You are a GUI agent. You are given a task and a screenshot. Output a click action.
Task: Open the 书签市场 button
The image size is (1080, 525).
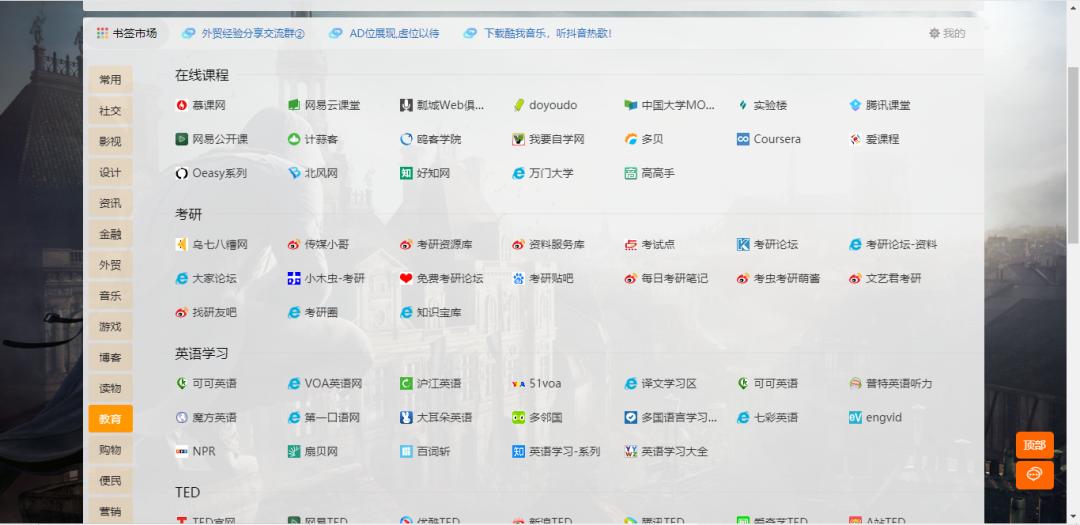coord(127,33)
